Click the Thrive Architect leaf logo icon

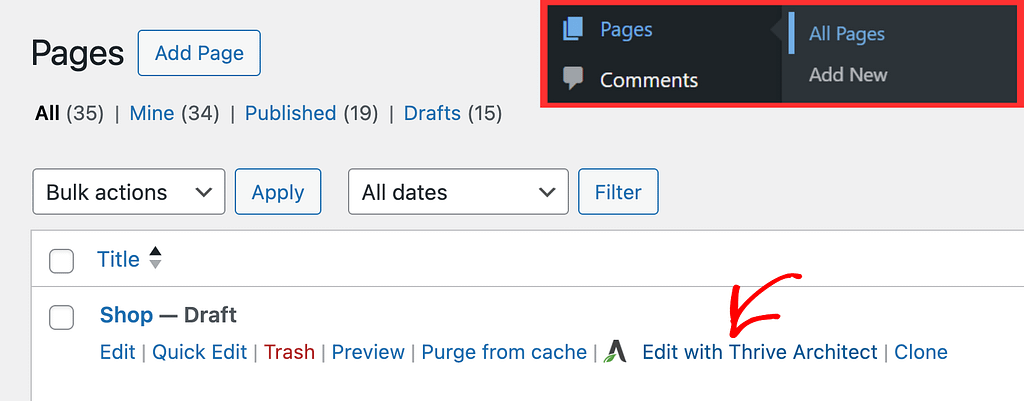[615, 352]
